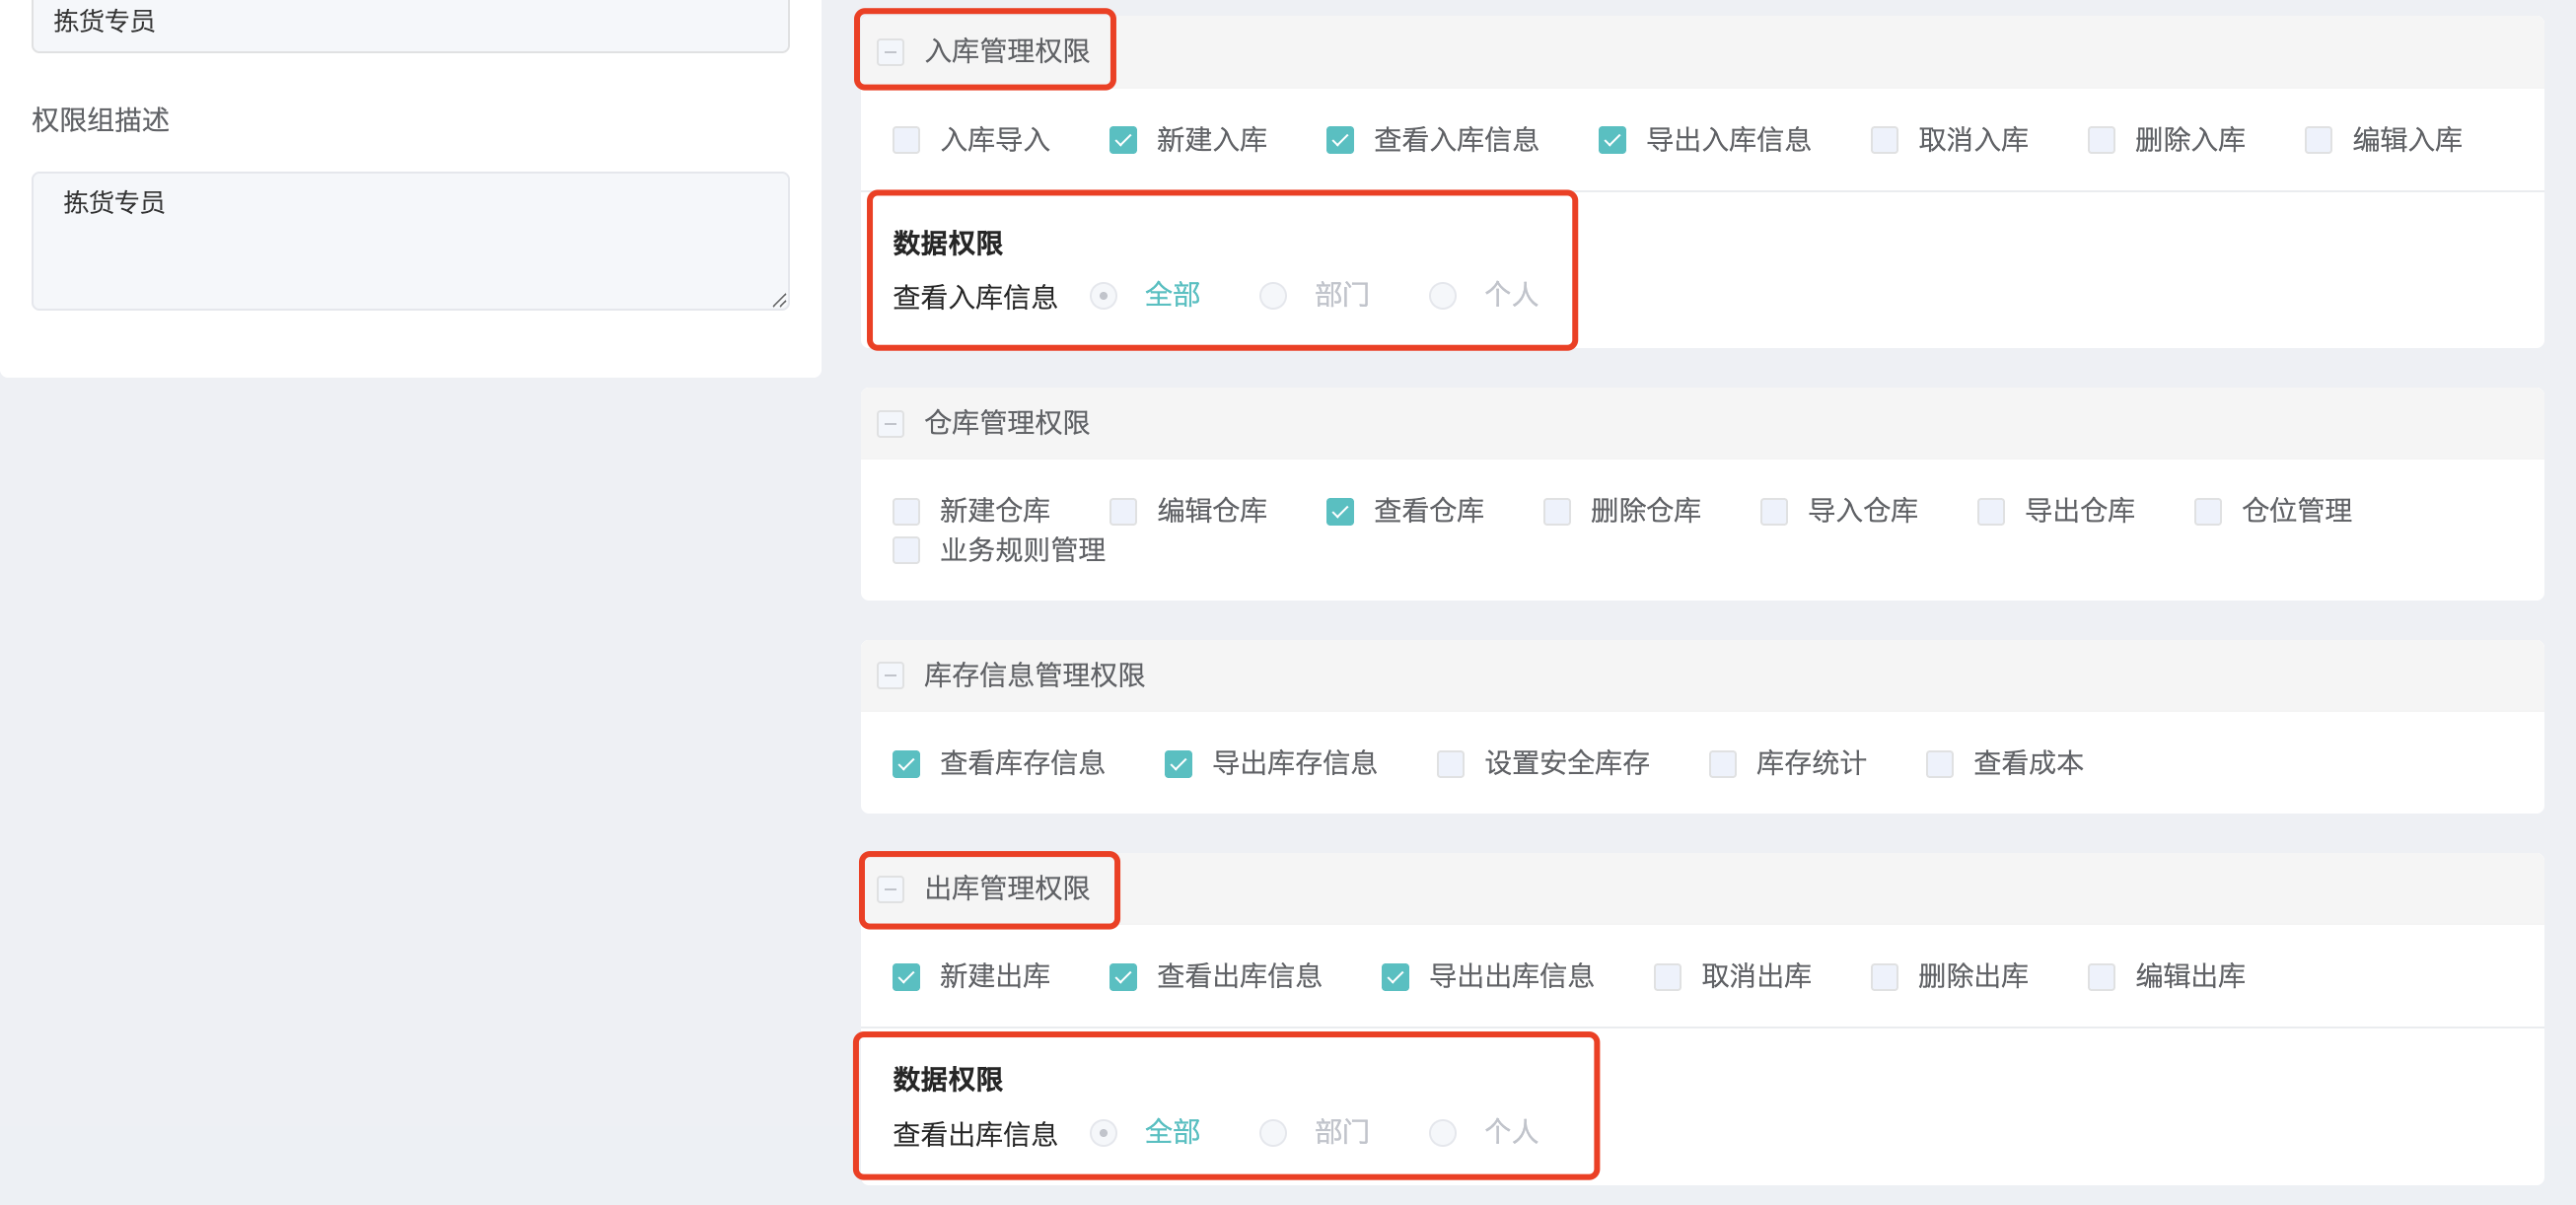The height and width of the screenshot is (1205, 2576).
Task: Collapse the 库存信息管理权限 section toggle
Action: (x=890, y=676)
